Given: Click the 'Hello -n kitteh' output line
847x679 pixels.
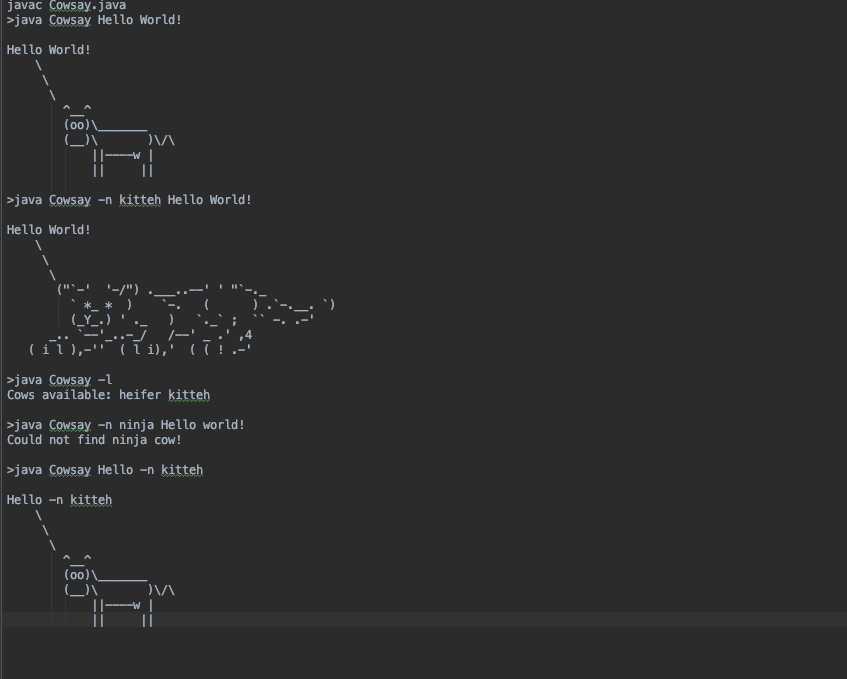Looking at the screenshot, I should point(59,500).
